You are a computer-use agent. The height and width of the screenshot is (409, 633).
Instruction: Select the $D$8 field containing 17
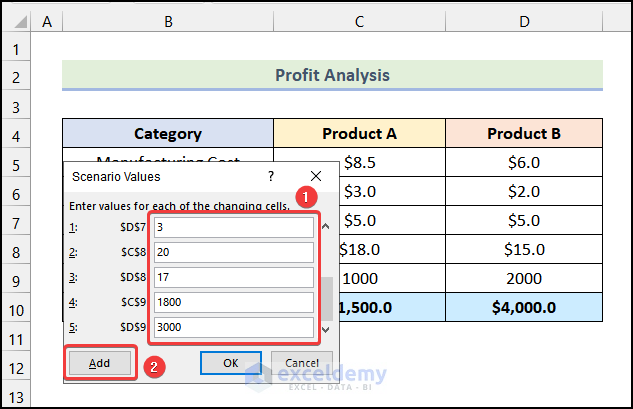[233, 278]
